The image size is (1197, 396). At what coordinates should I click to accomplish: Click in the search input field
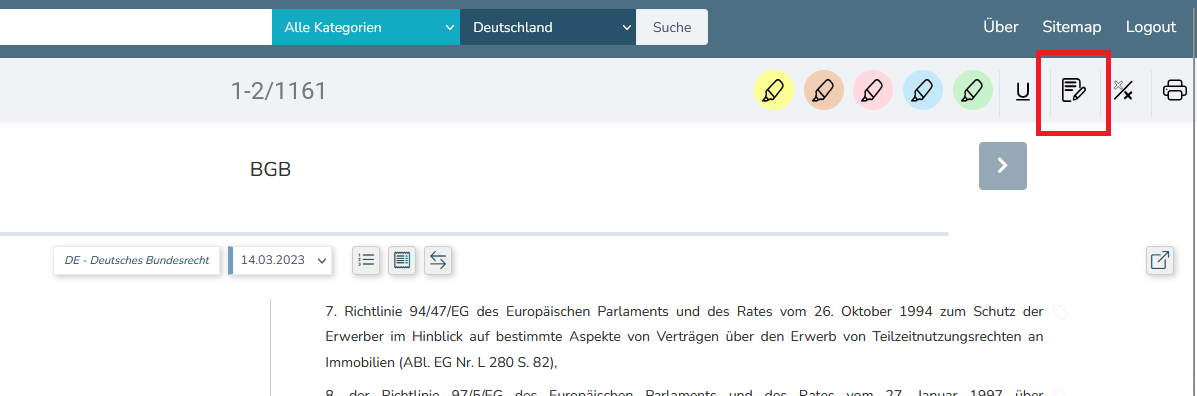click(x=136, y=27)
